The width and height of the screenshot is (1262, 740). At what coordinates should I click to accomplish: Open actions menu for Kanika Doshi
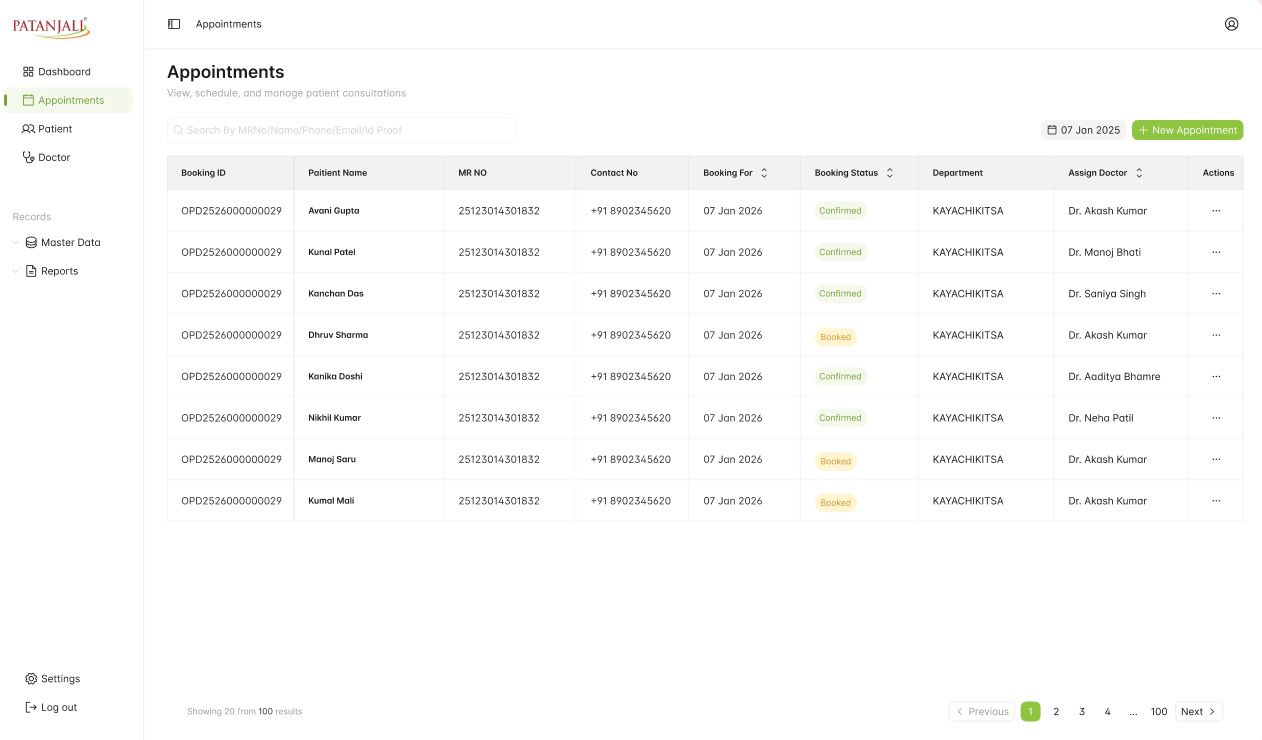tap(1216, 377)
